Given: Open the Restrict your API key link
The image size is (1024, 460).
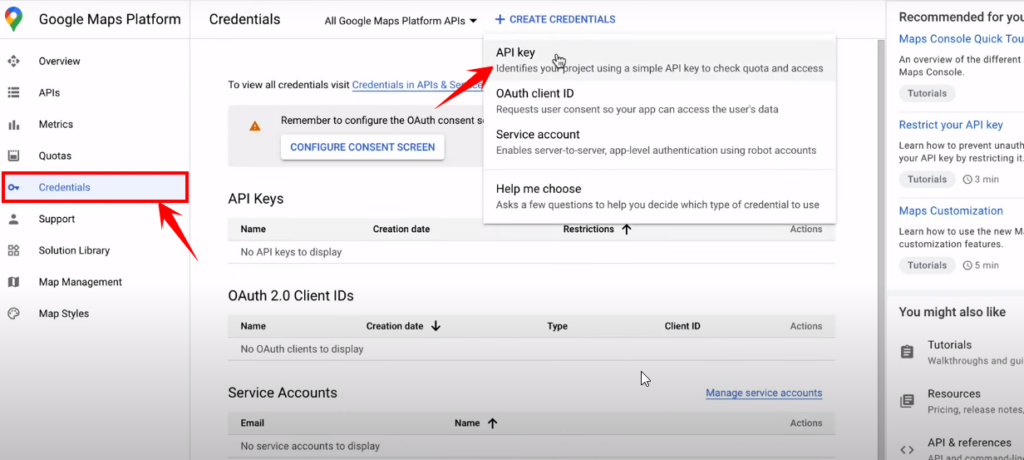Looking at the screenshot, I should point(950,125).
